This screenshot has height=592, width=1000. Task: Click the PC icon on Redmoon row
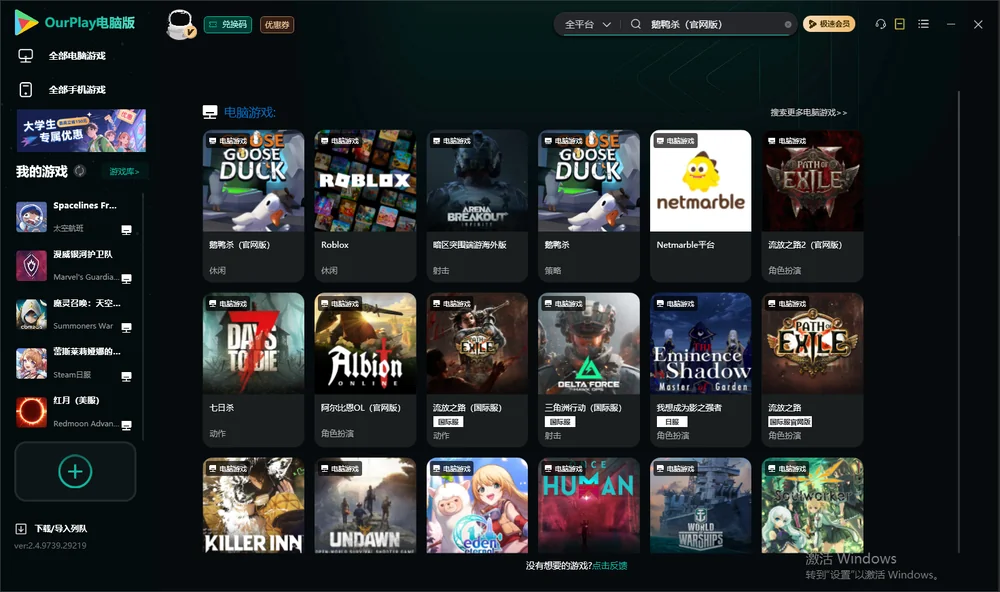[126, 426]
